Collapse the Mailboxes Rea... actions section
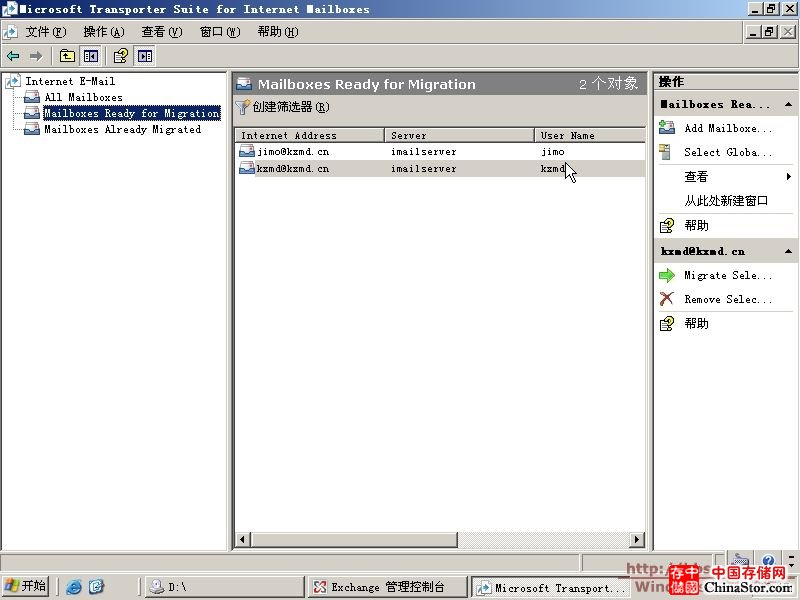 (788, 104)
